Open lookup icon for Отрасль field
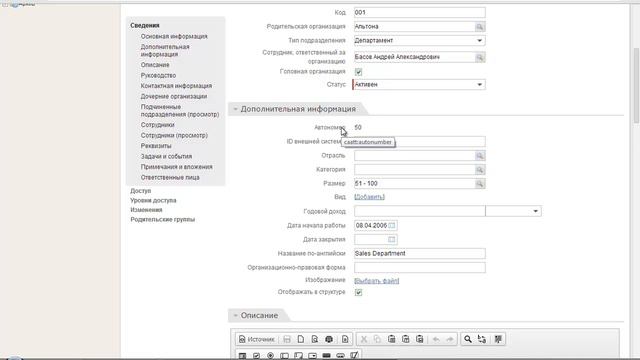 [480, 156]
